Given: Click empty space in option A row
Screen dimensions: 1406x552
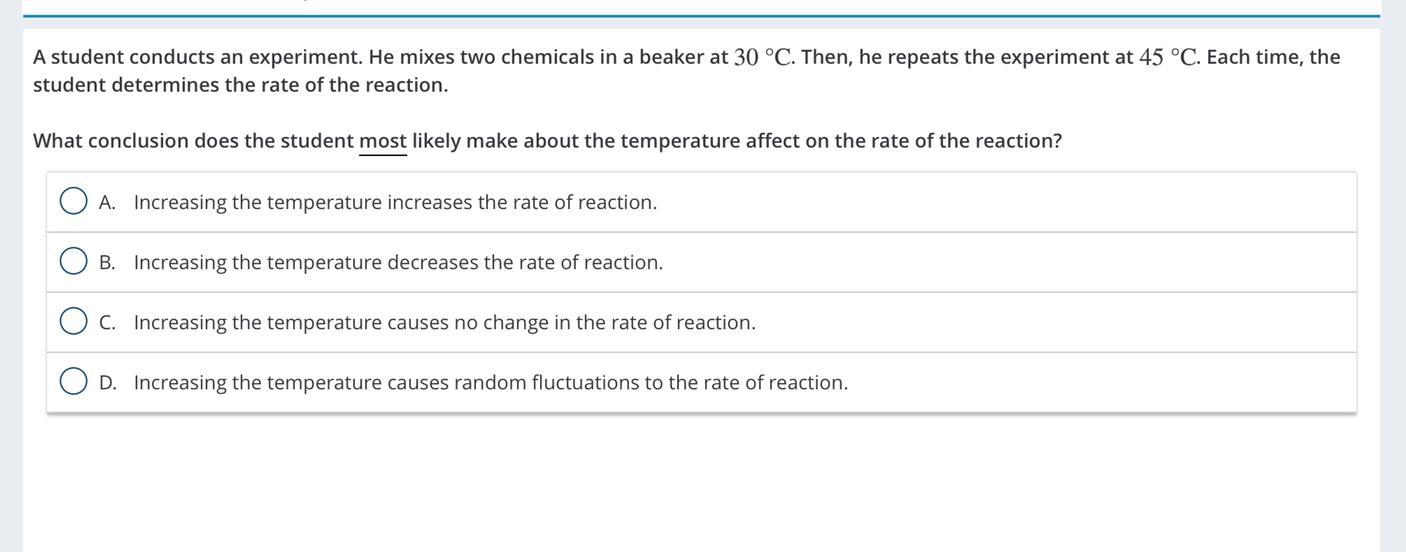Looking at the screenshot, I should 1000,202.
